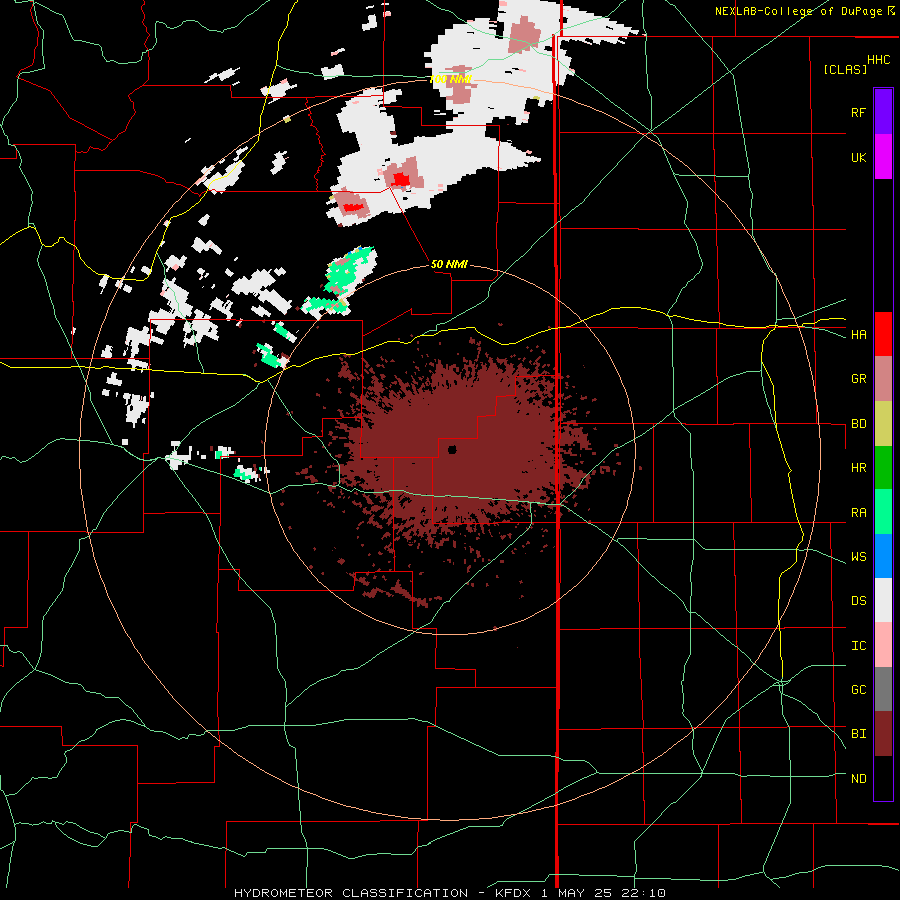Select the gray GC ground clutter swatch
This screenshot has width=900, height=900.
(x=883, y=689)
